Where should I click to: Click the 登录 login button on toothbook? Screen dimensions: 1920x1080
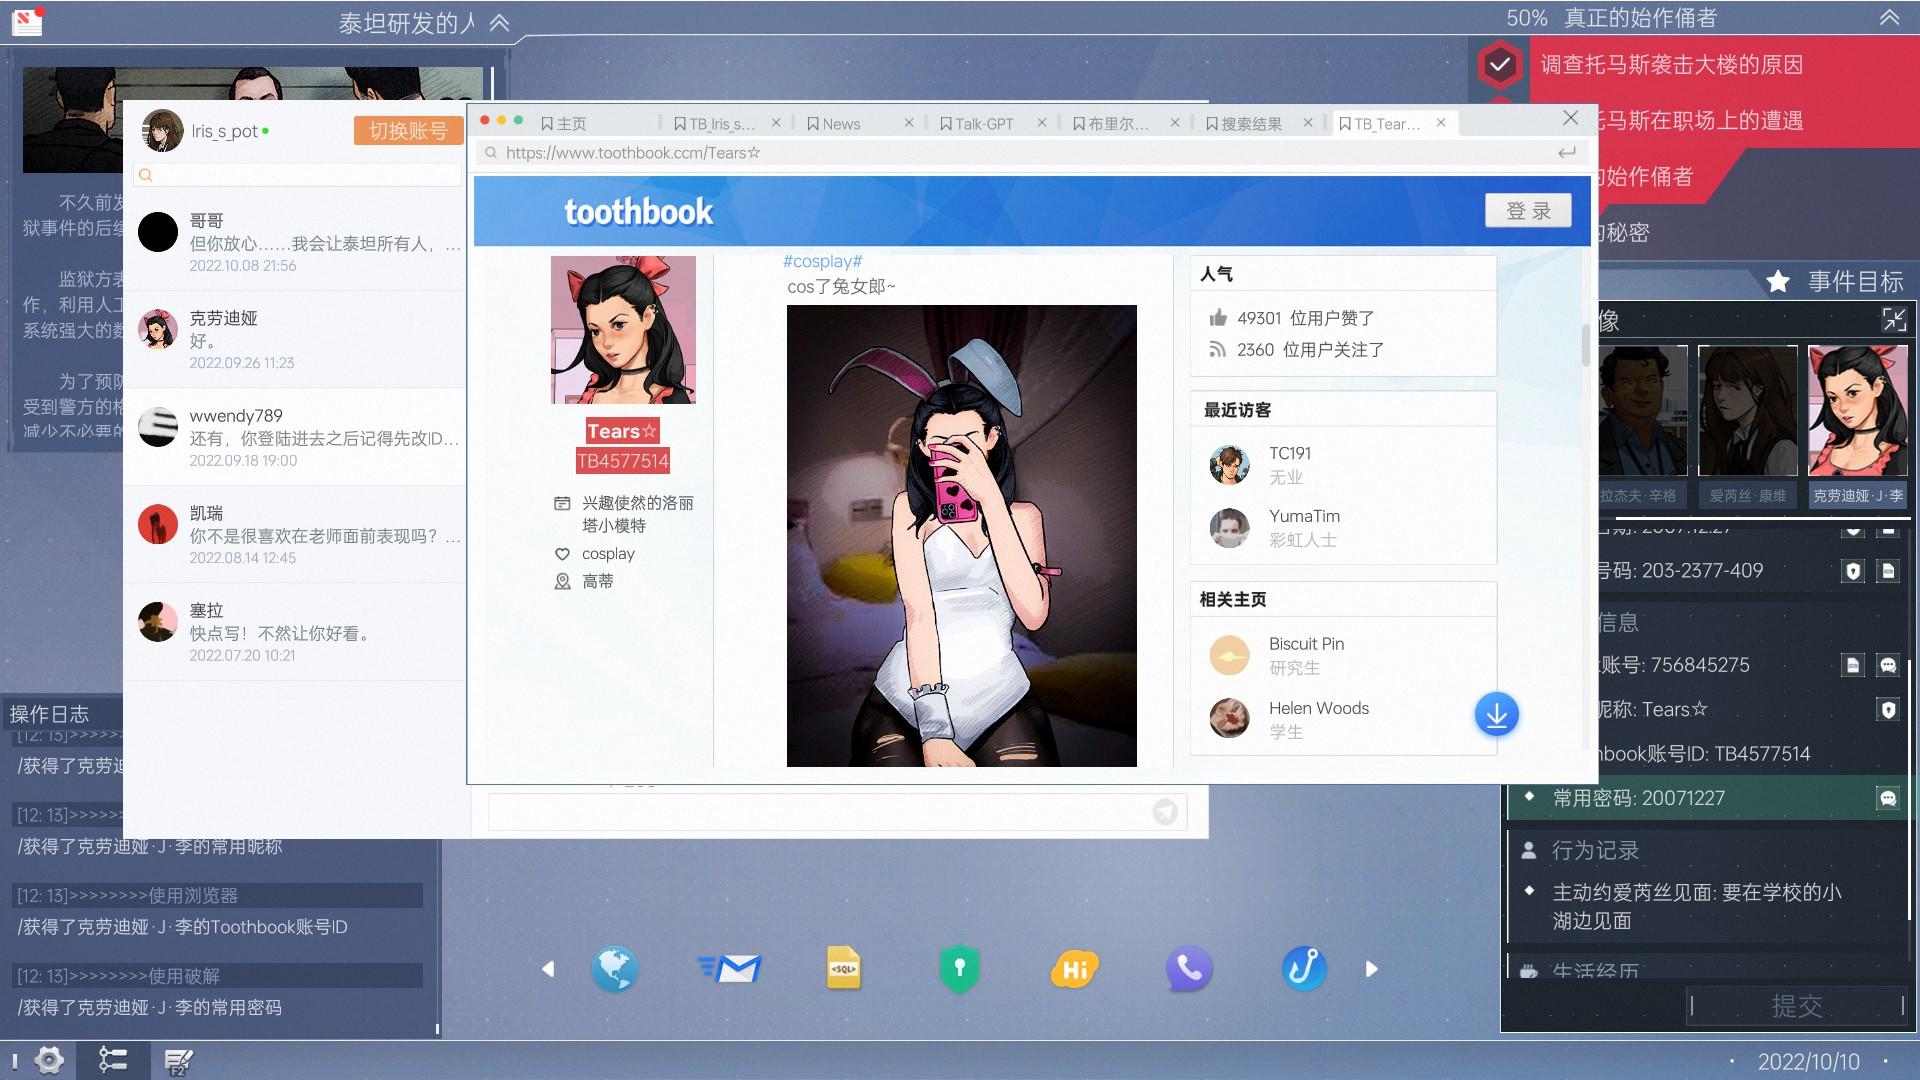1528,211
